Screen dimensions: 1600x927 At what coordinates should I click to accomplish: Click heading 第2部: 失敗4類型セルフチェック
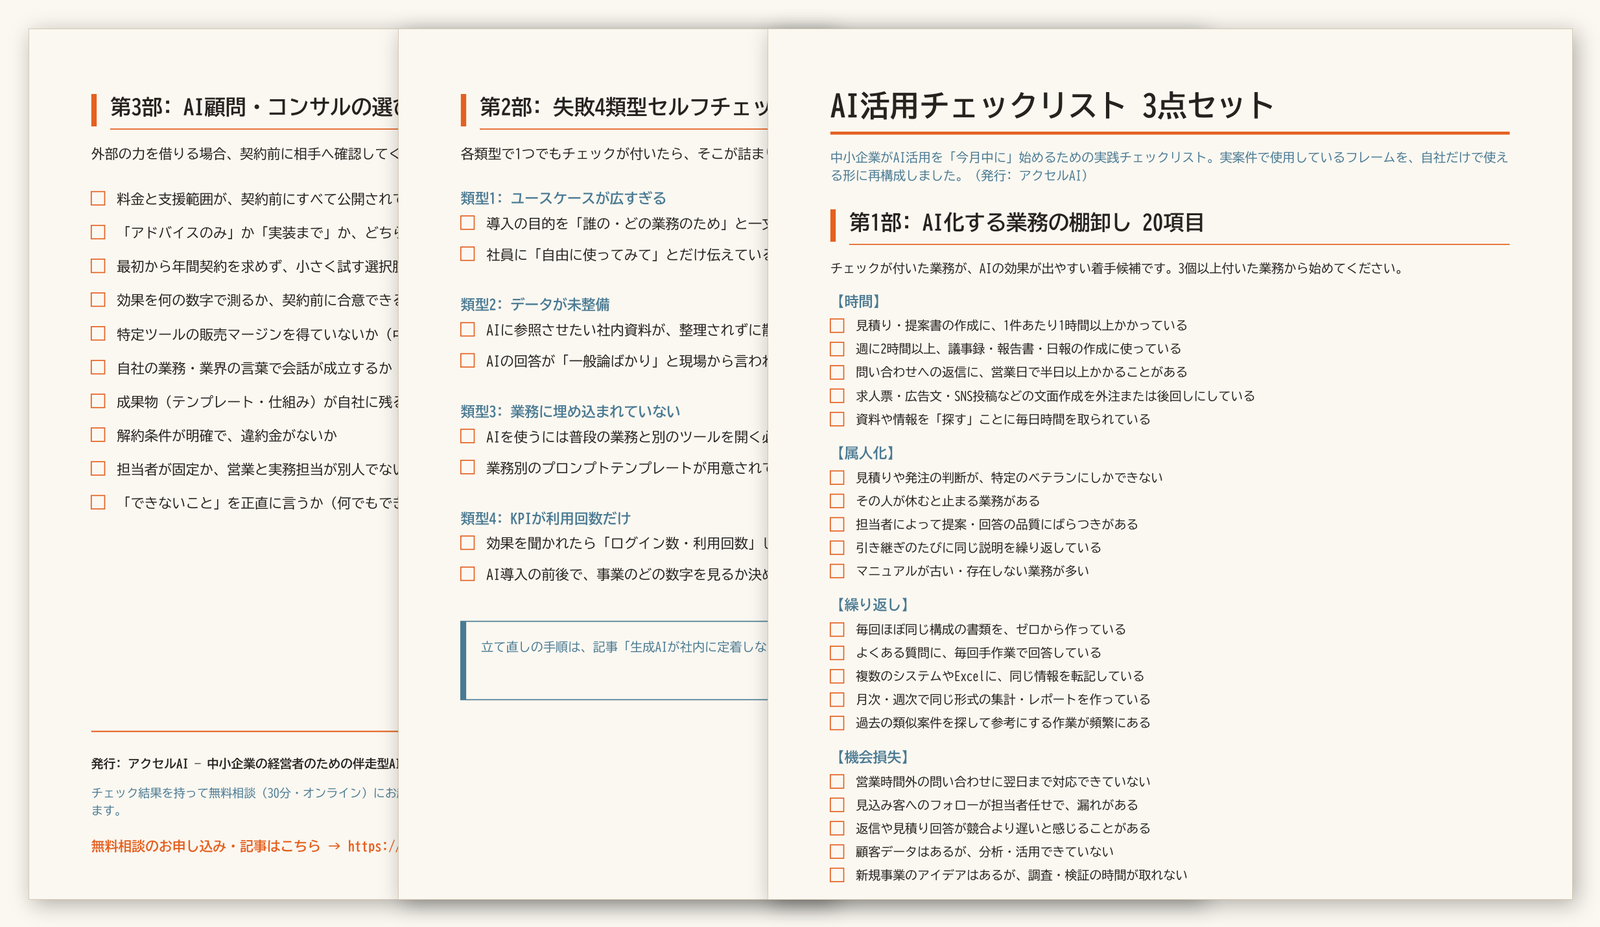point(623,107)
